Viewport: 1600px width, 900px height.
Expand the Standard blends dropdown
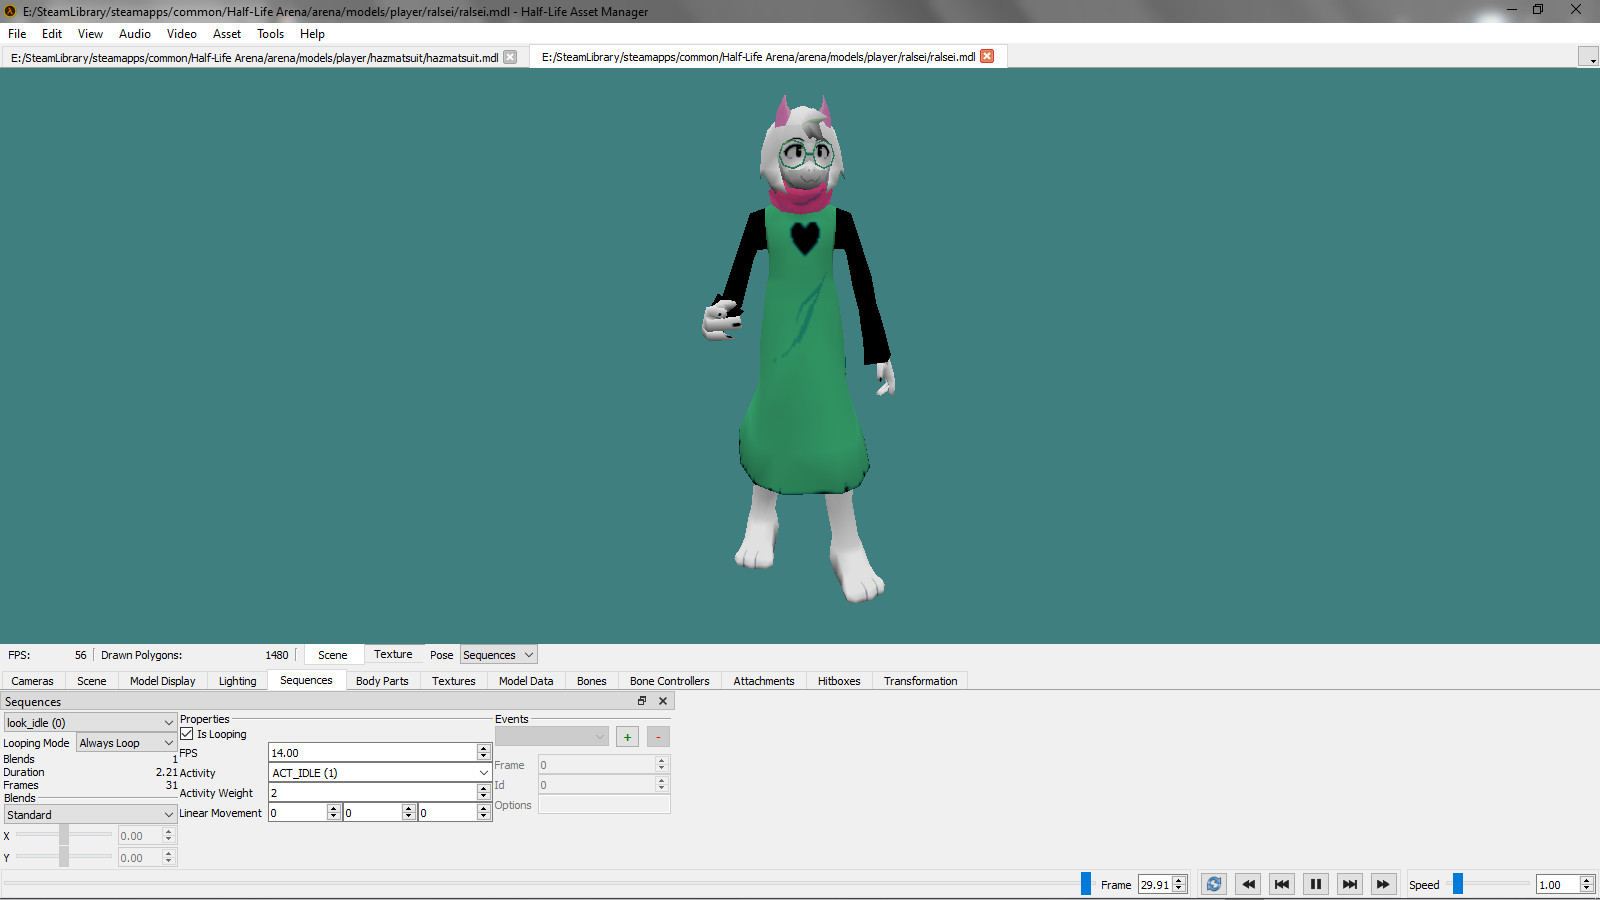(x=90, y=815)
